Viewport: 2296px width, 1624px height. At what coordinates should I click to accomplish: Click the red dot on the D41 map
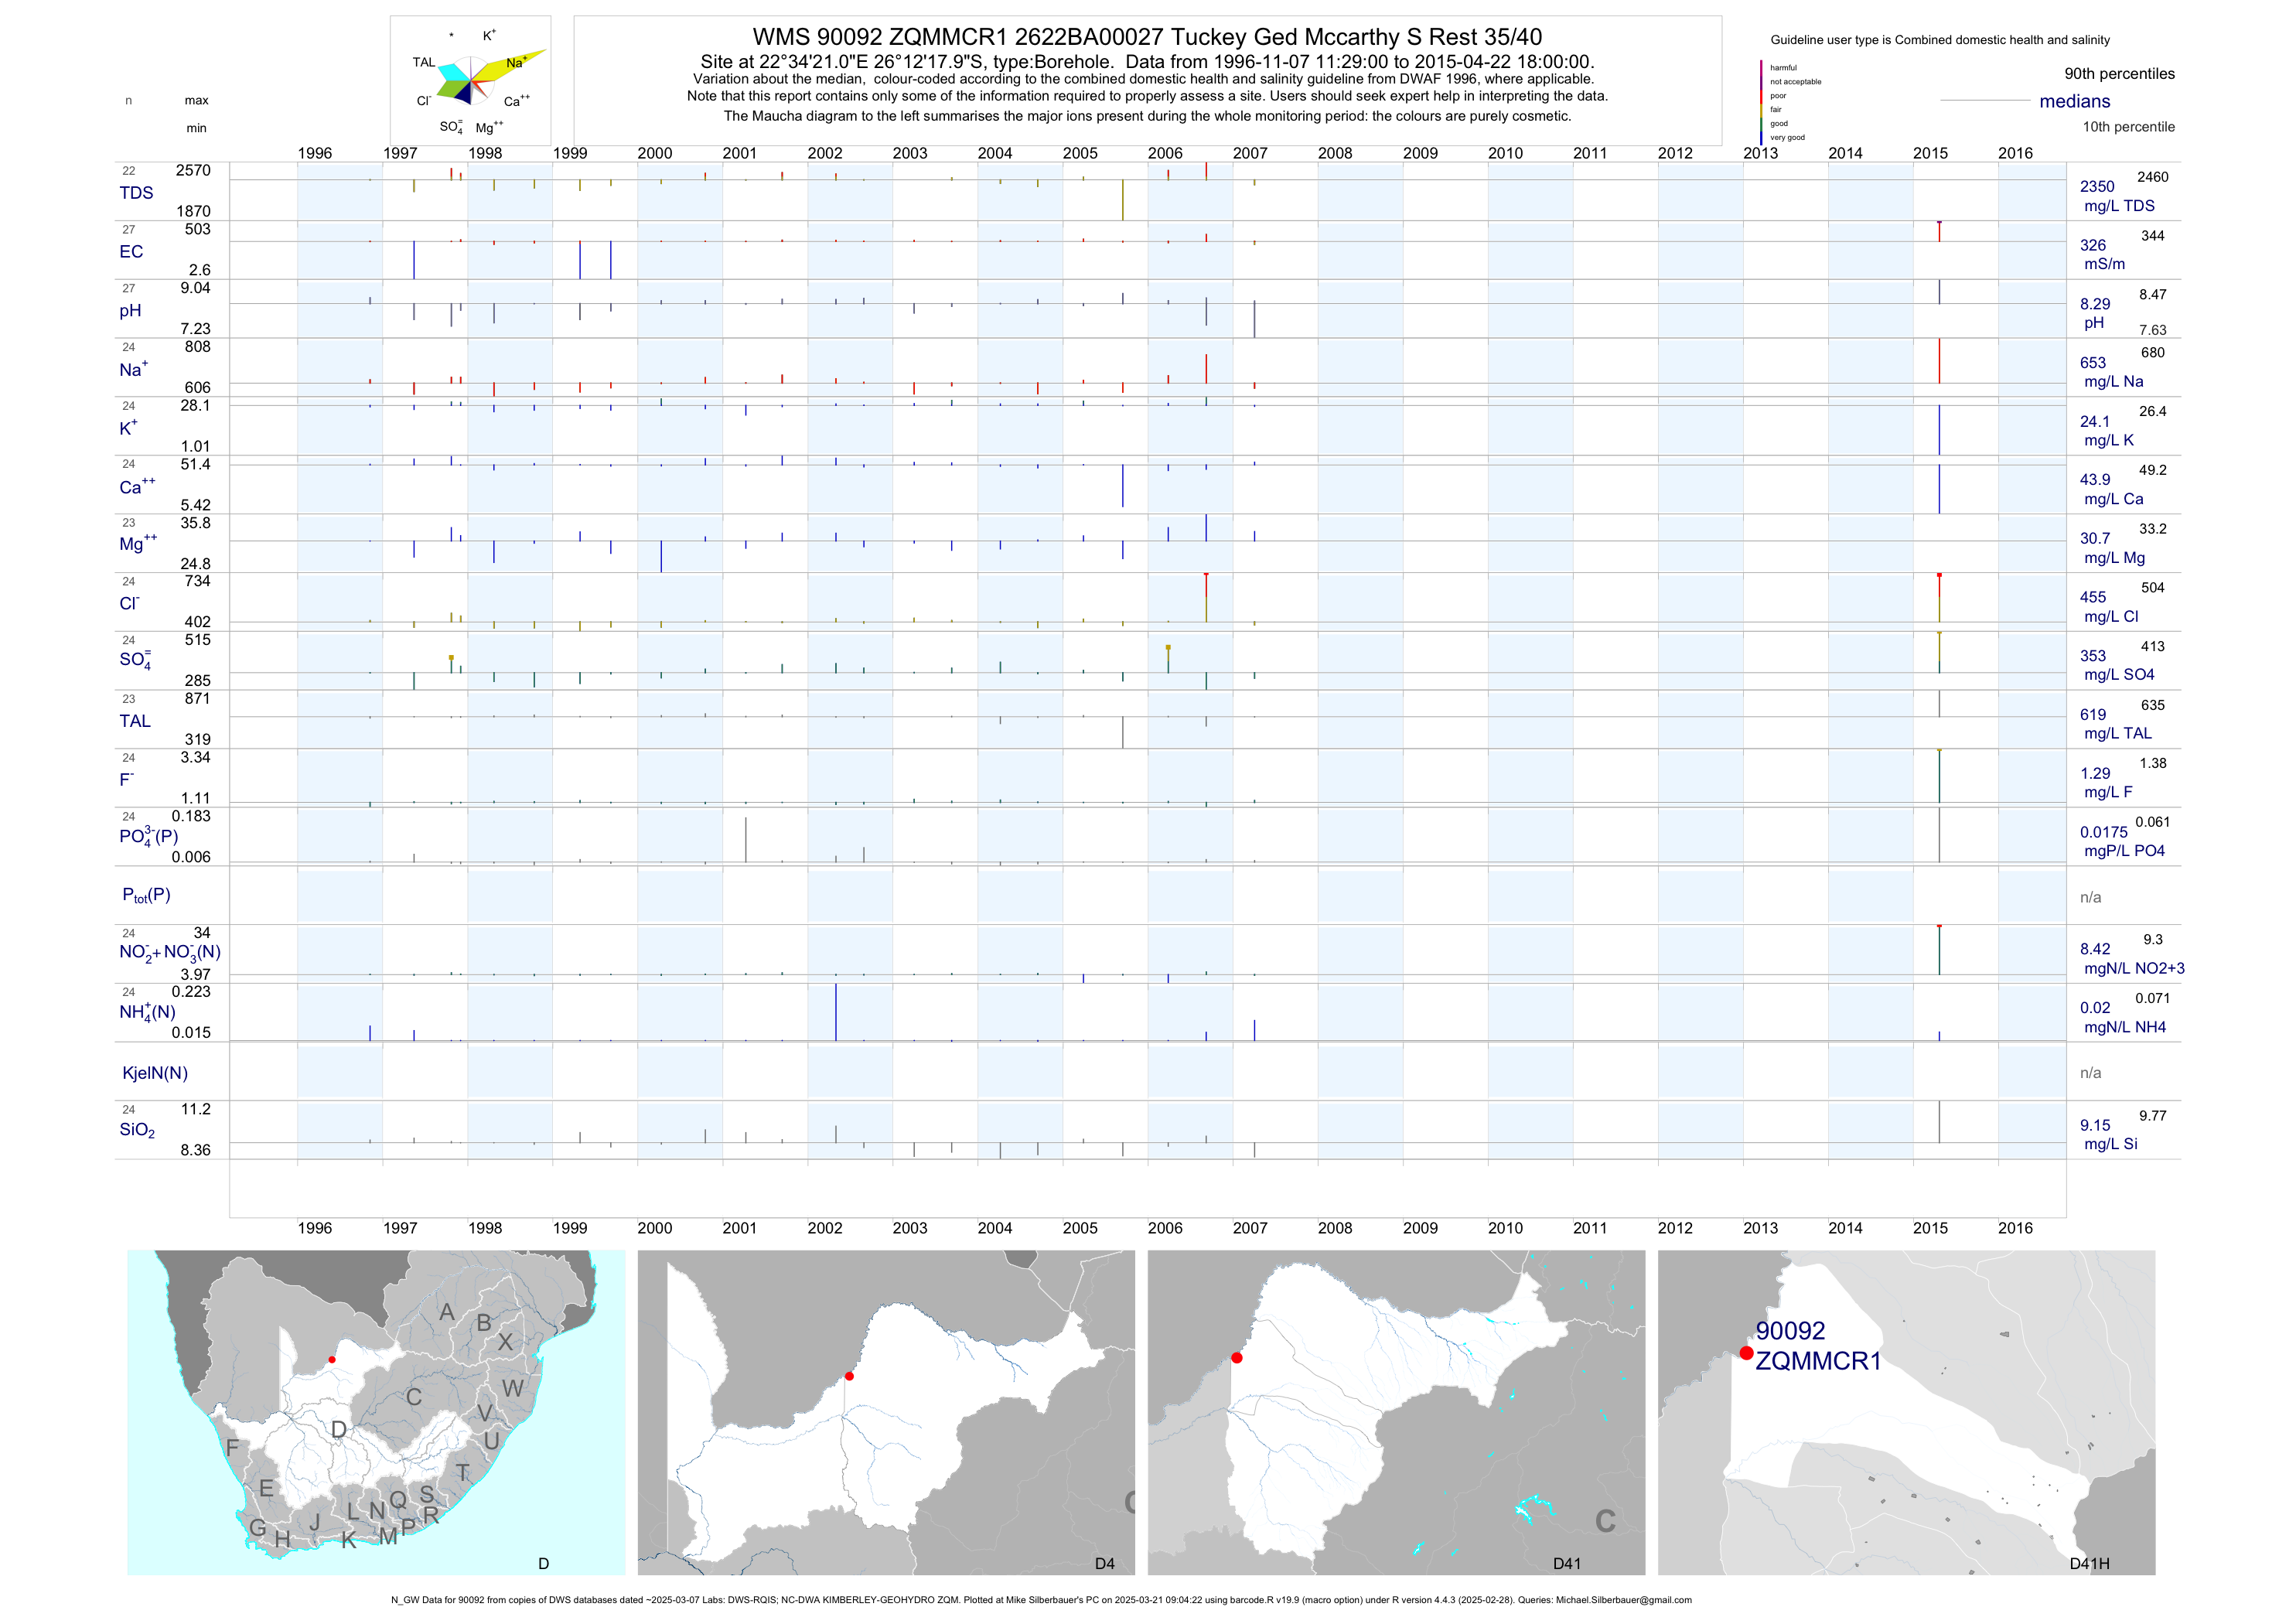click(x=1237, y=1358)
